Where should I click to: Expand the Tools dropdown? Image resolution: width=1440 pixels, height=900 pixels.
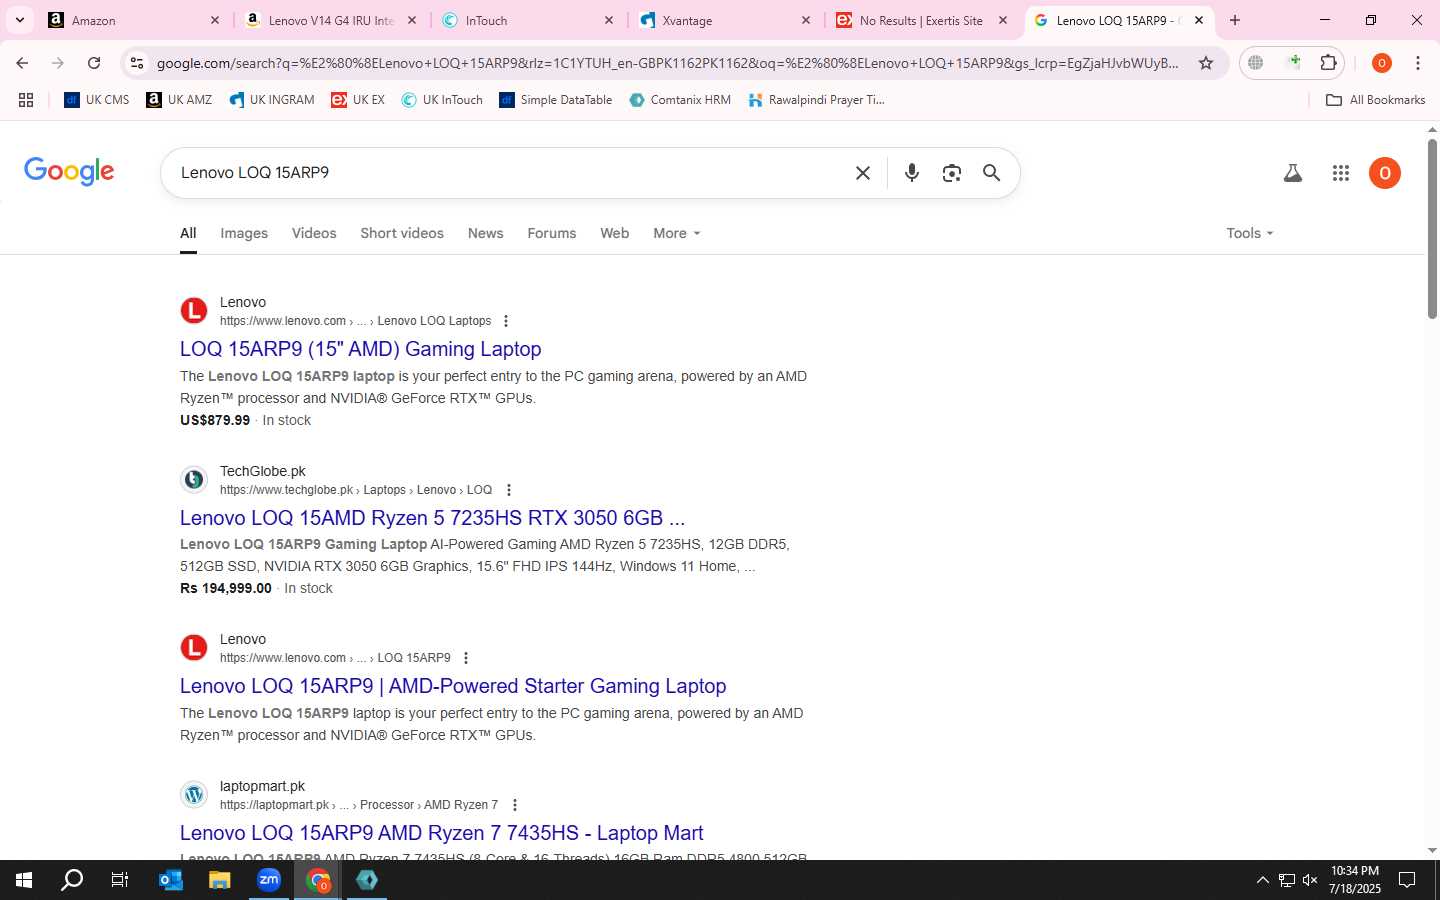(x=1250, y=233)
